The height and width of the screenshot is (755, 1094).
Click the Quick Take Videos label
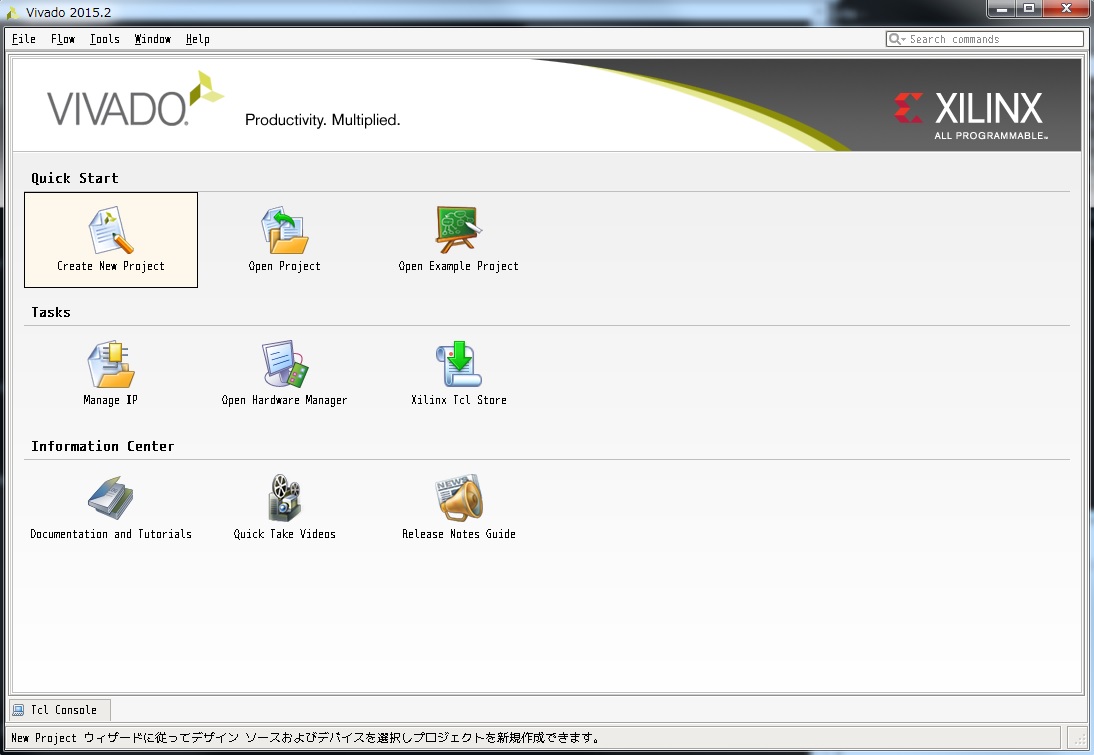[x=285, y=534]
